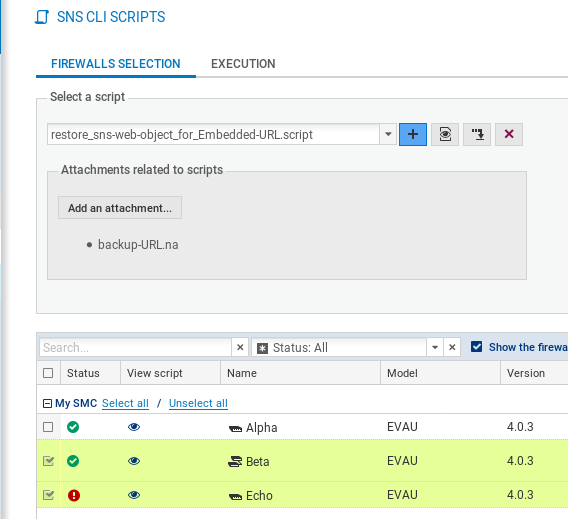Click the Search firewalls input field
568x519 pixels.
pyautogui.click(x=135, y=347)
